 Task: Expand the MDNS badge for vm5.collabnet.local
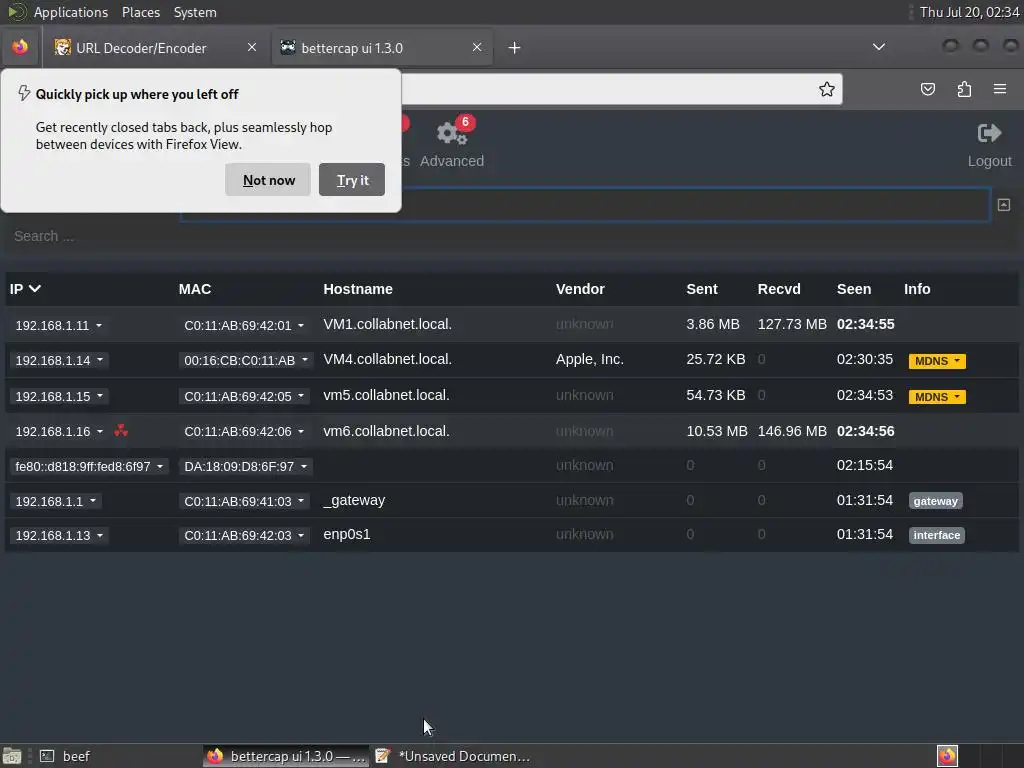tap(936, 396)
